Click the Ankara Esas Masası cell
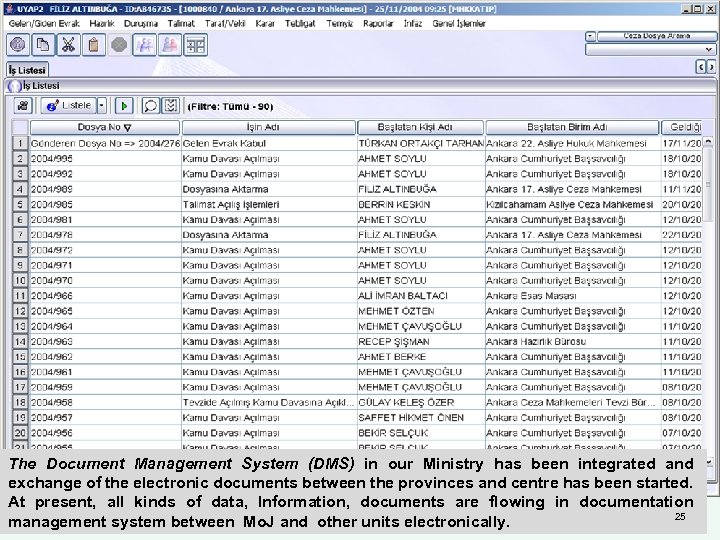 (573, 296)
